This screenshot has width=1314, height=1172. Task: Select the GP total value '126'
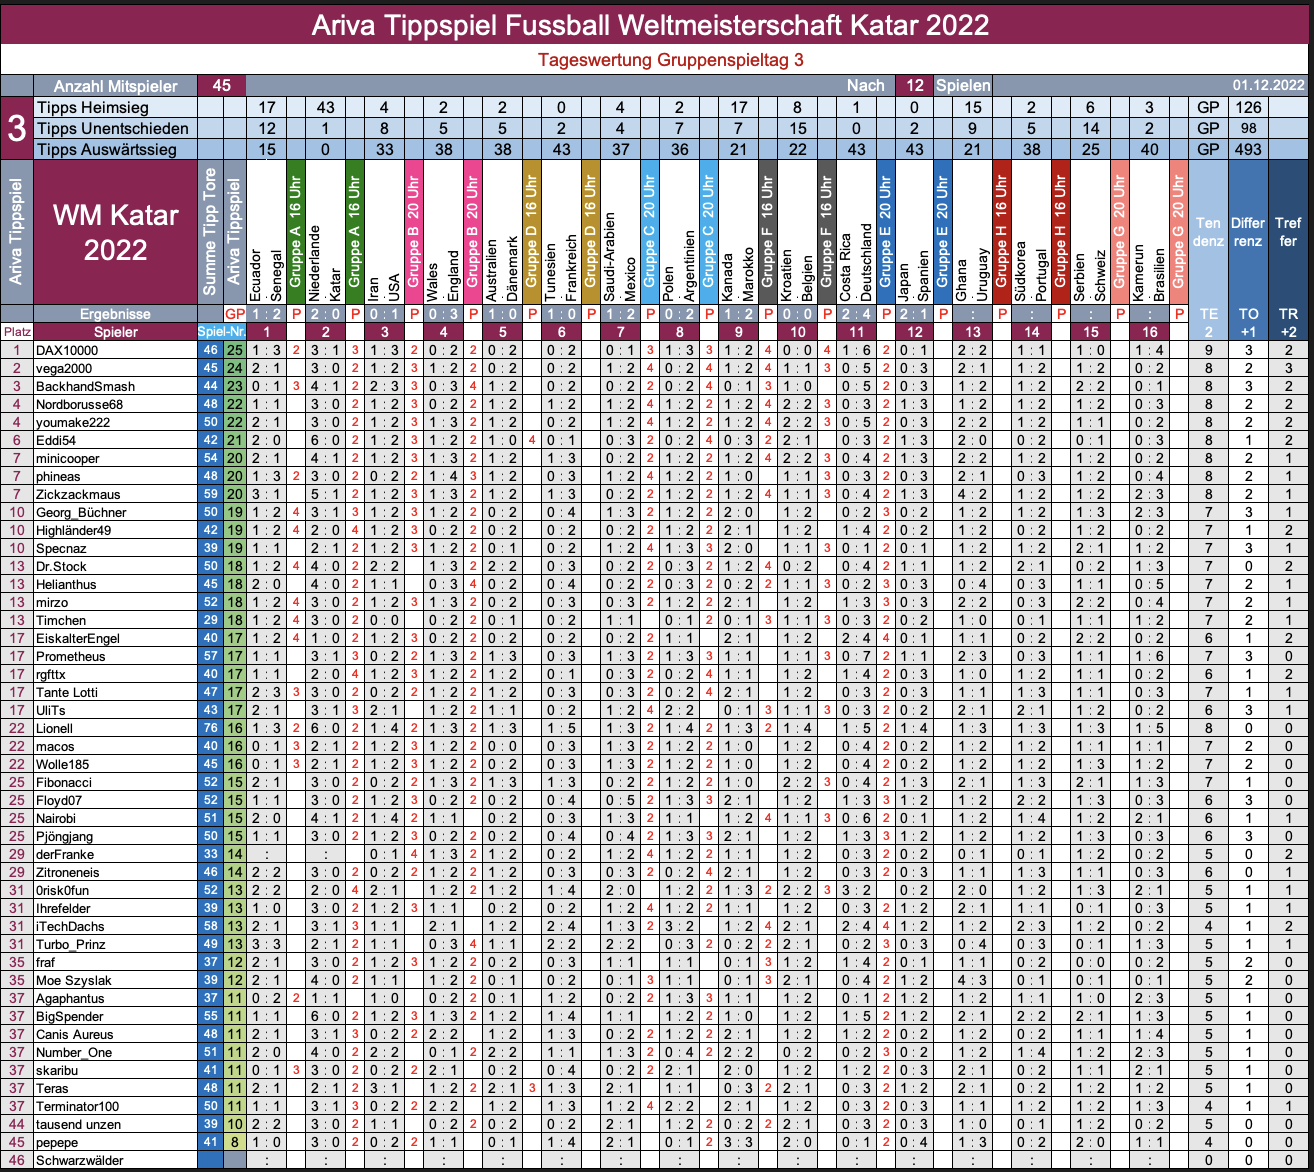pyautogui.click(x=1248, y=108)
